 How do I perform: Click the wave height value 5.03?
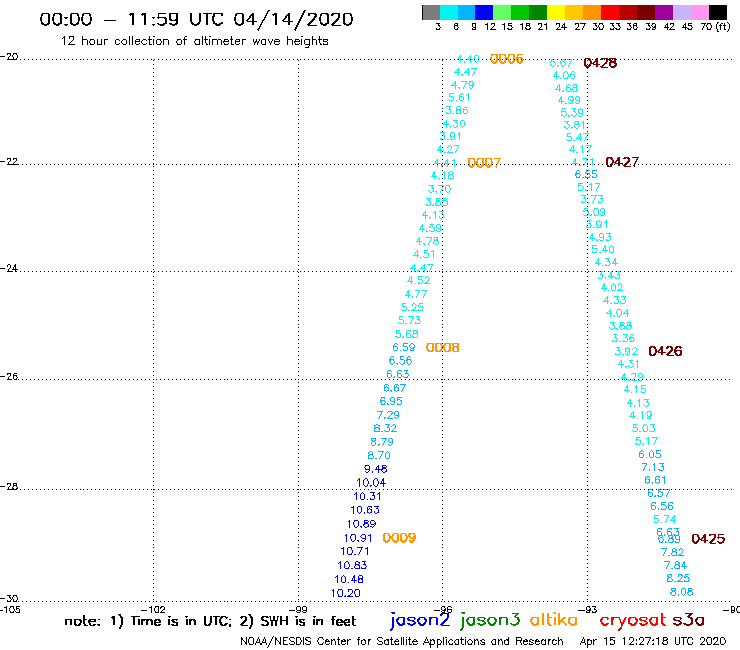(644, 429)
